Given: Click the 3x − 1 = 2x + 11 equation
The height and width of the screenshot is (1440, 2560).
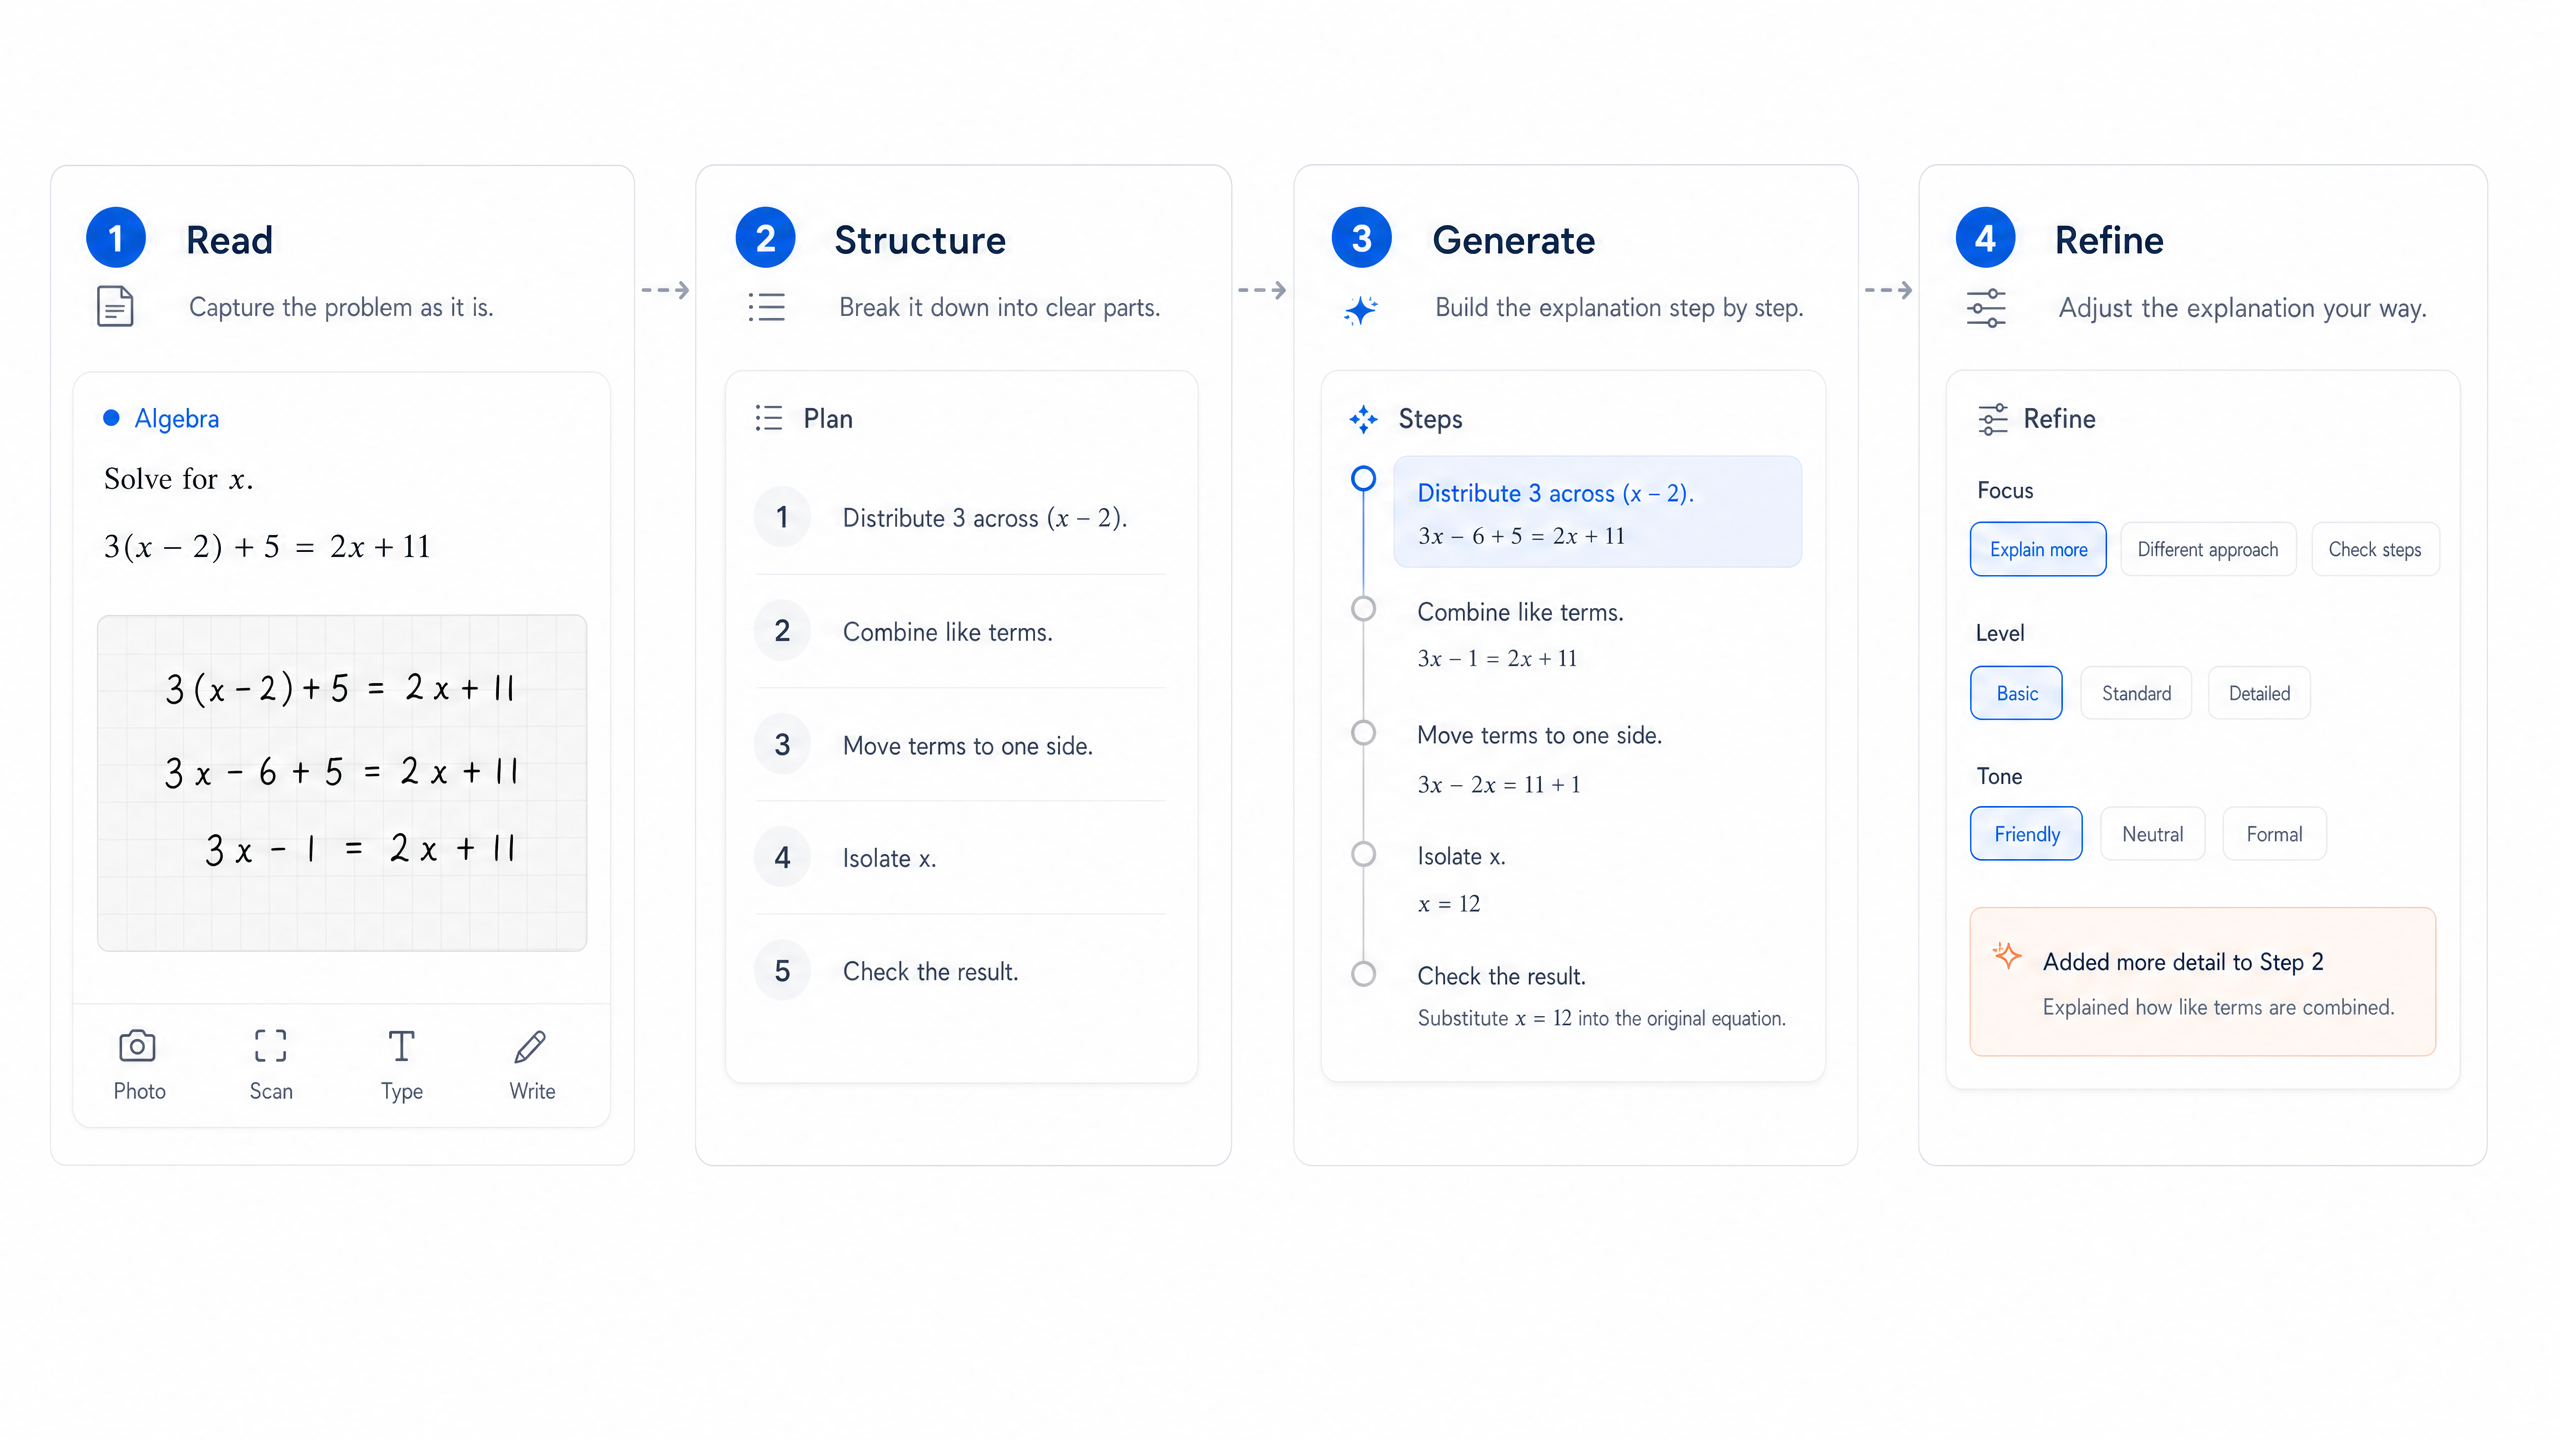Looking at the screenshot, I should 1497,658.
